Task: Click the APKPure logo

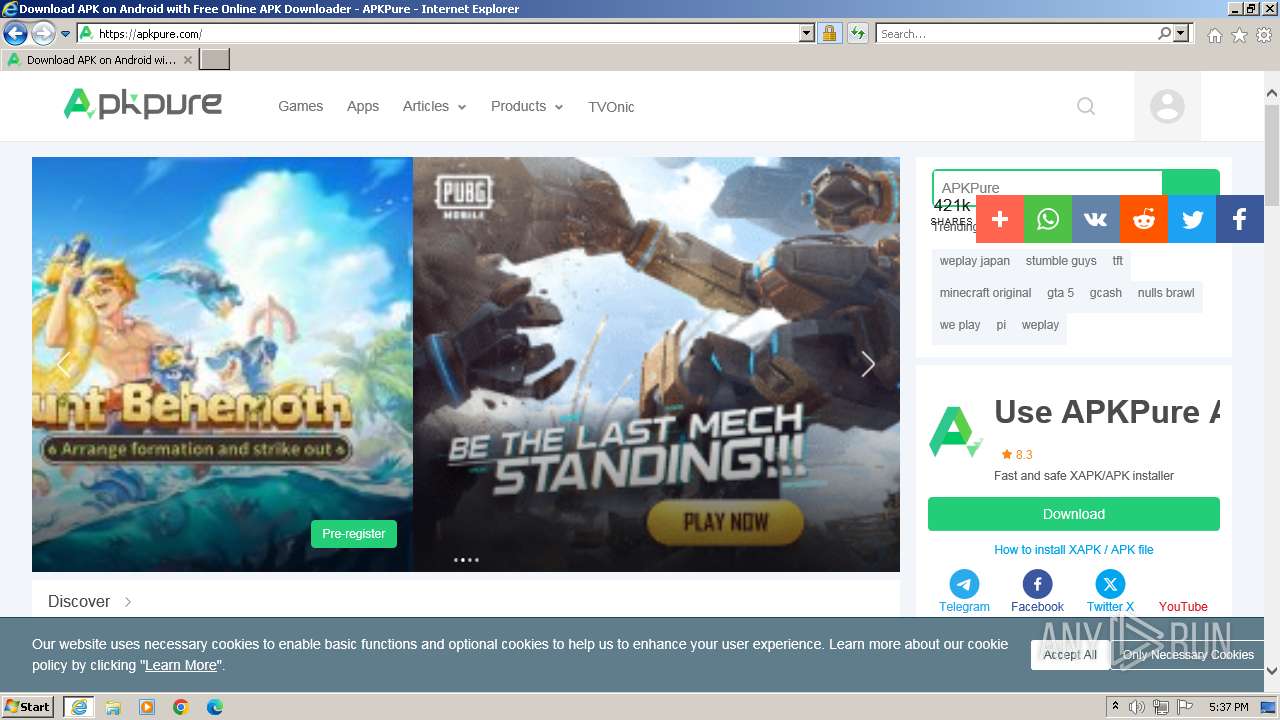Action: [143, 104]
